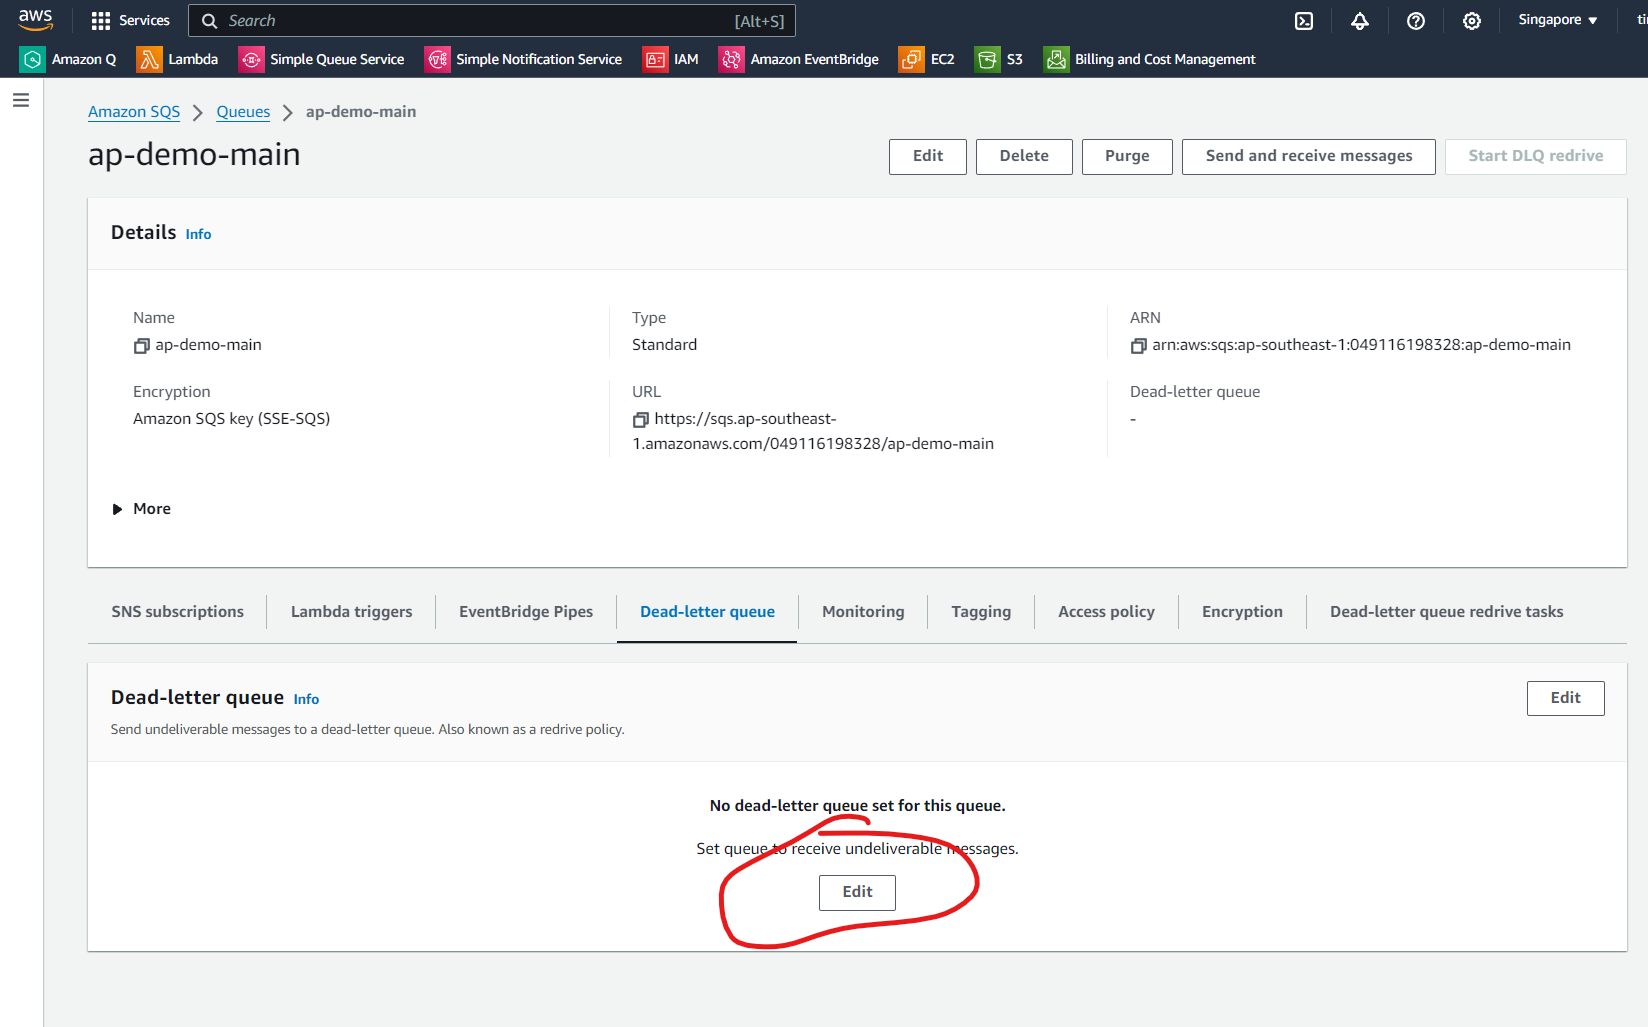The height and width of the screenshot is (1027, 1648).
Task: Open the notifications bell icon
Action: click(x=1360, y=21)
